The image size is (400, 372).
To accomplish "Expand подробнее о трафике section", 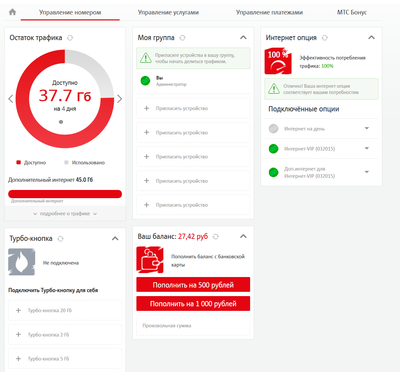I will pos(65,214).
